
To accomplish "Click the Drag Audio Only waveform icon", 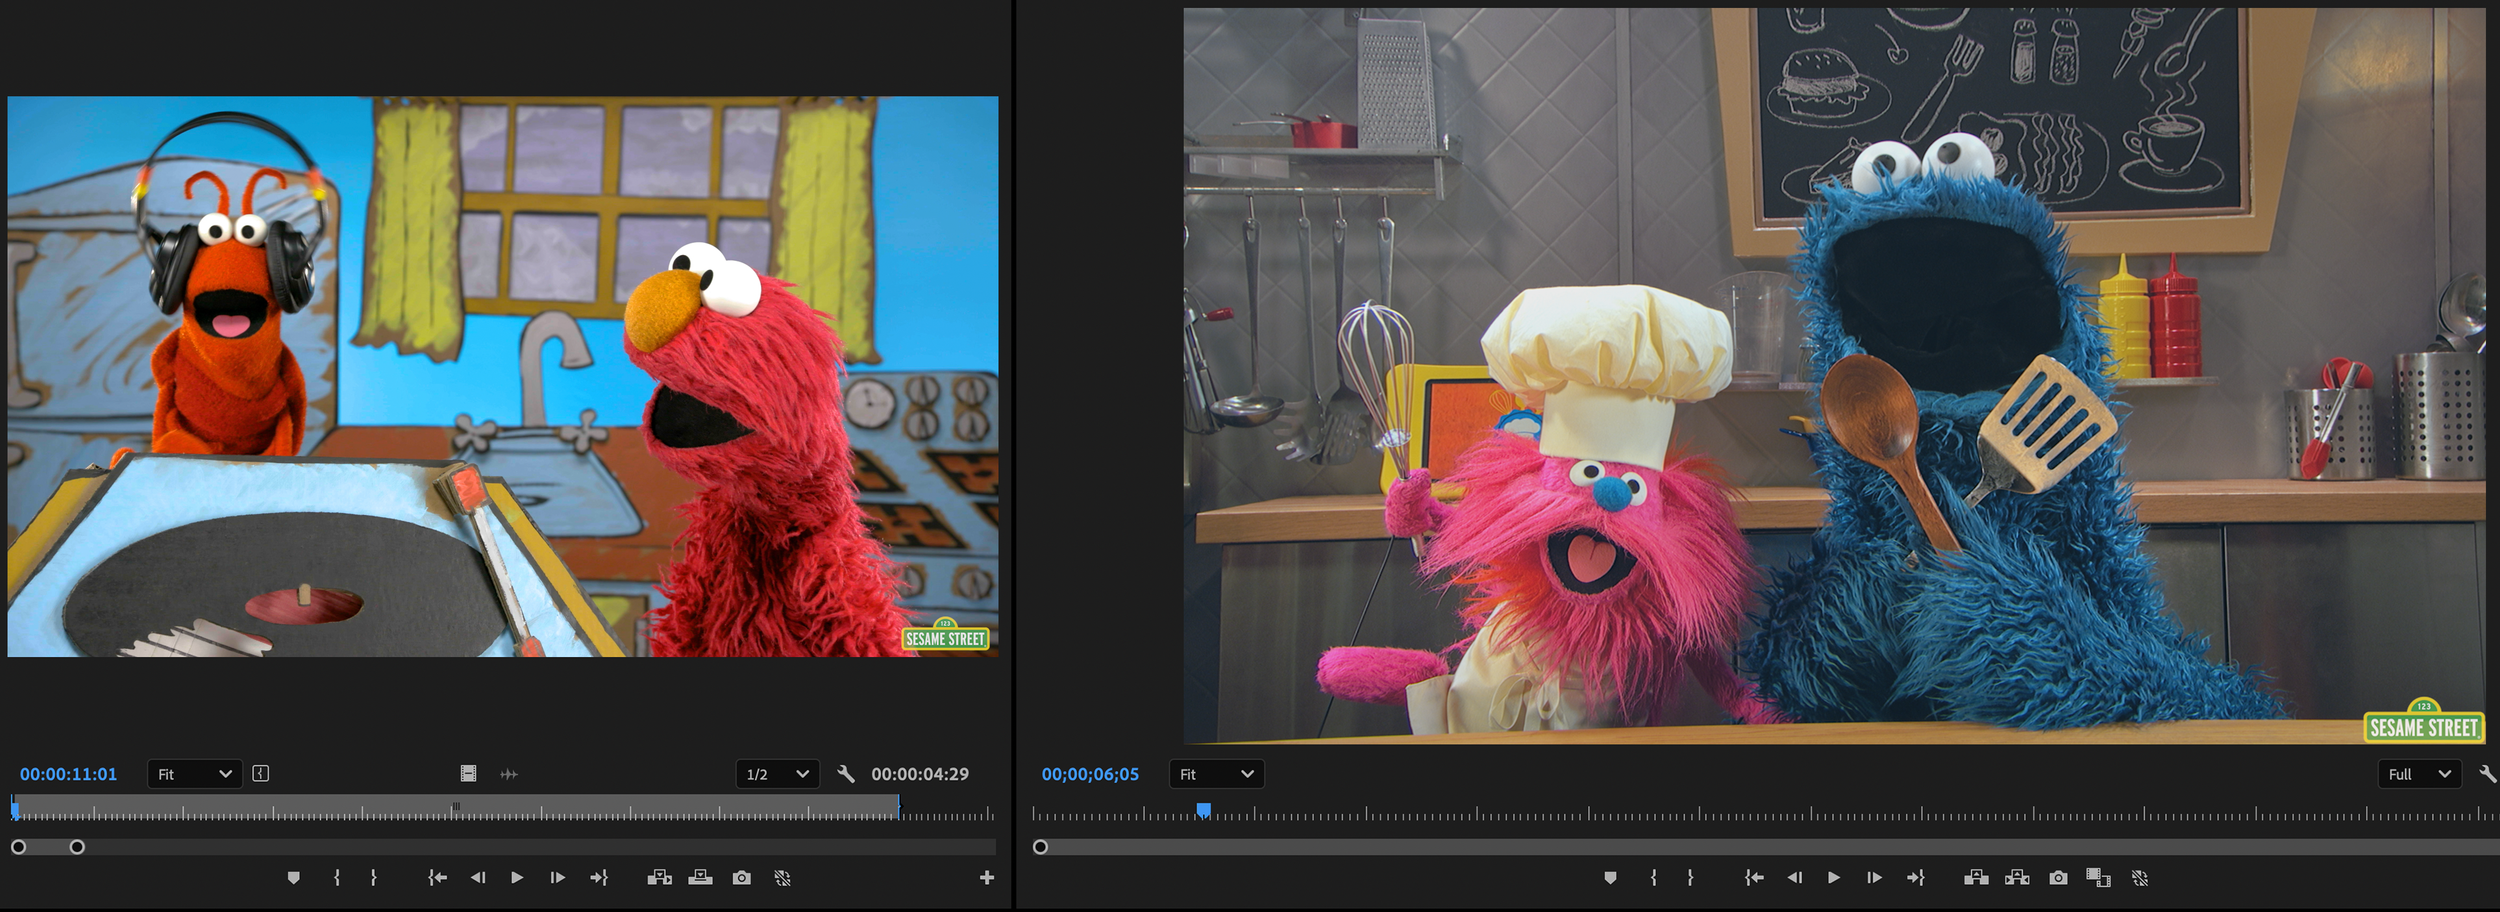I will coord(509,774).
